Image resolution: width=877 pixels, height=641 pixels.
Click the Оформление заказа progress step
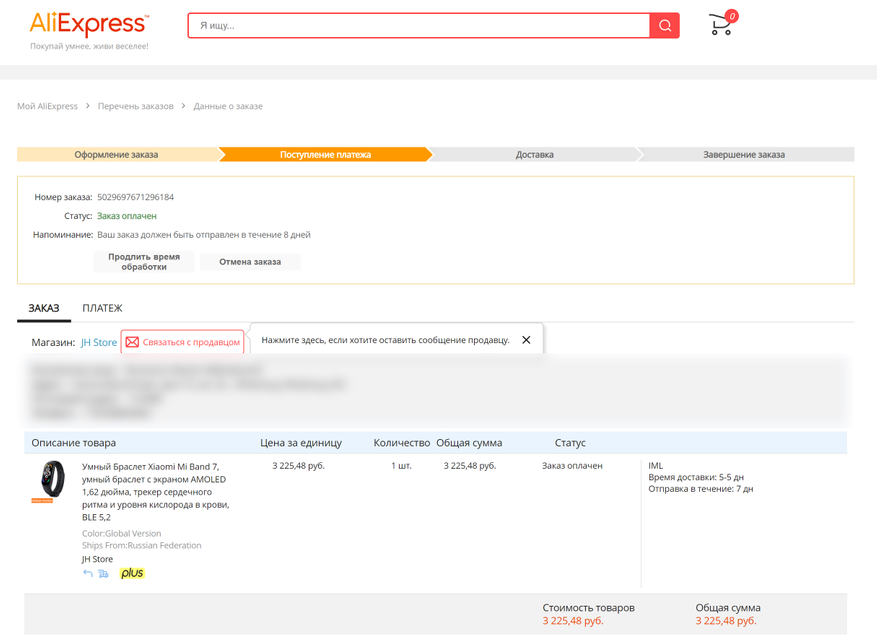[116, 154]
